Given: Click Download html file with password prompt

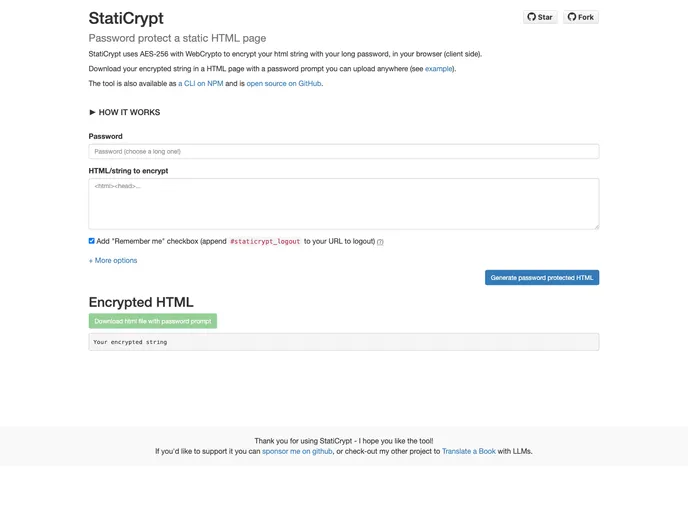Looking at the screenshot, I should coord(153,321).
